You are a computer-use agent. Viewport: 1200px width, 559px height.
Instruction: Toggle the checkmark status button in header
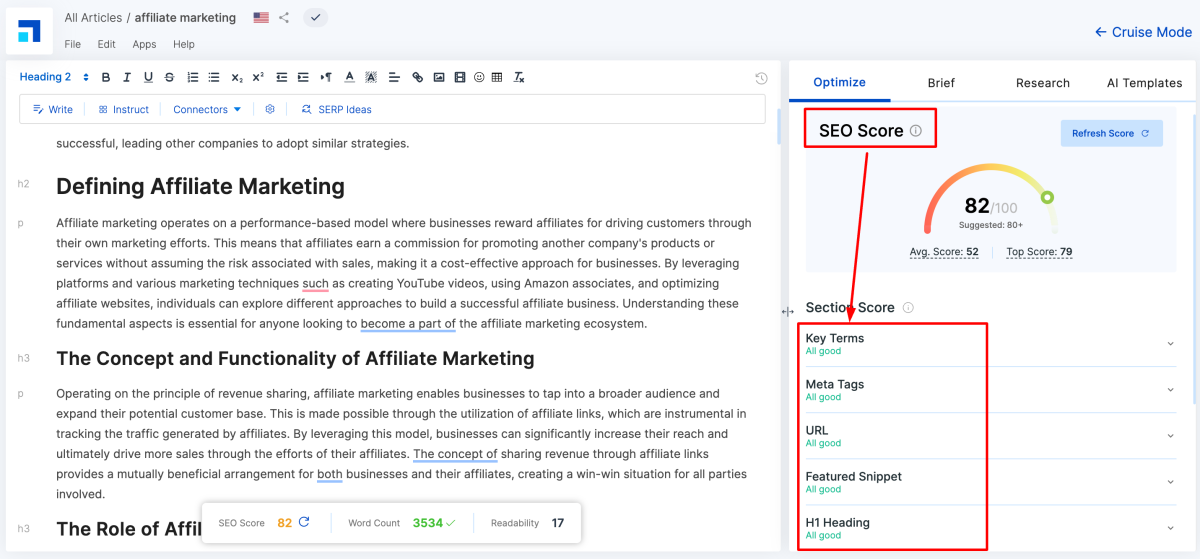pyautogui.click(x=314, y=18)
